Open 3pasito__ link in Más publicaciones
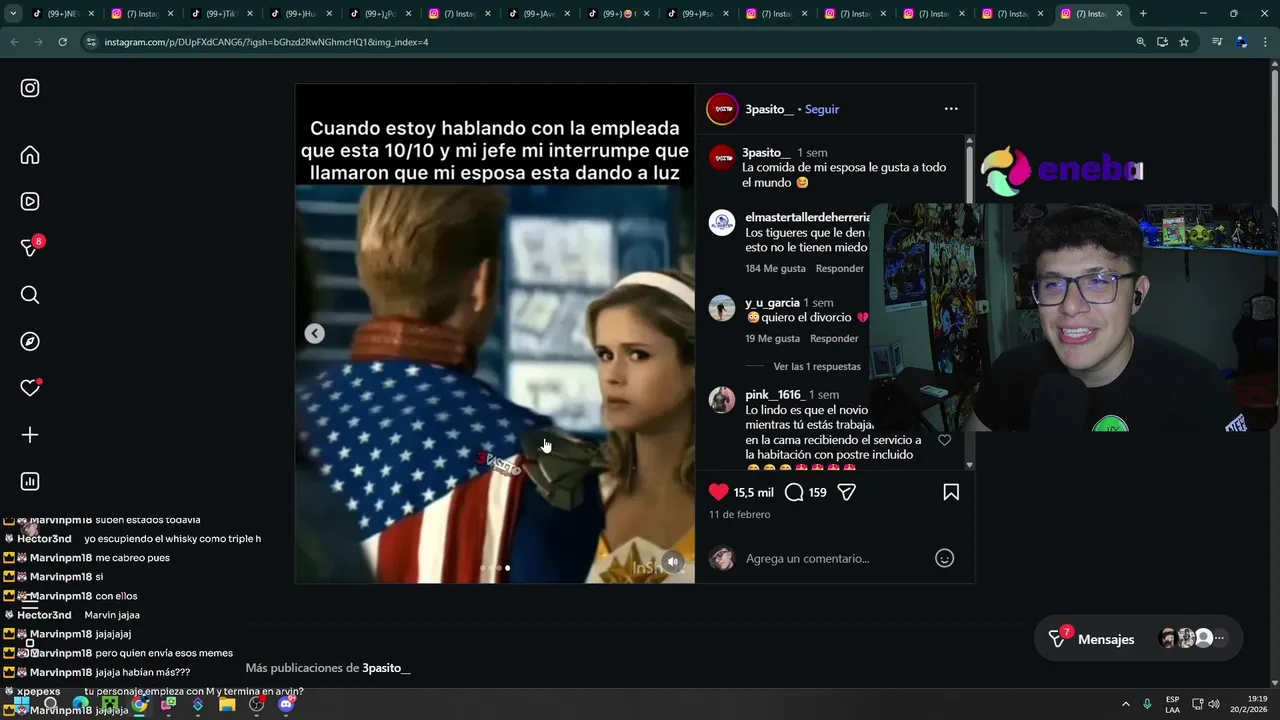 [386, 668]
